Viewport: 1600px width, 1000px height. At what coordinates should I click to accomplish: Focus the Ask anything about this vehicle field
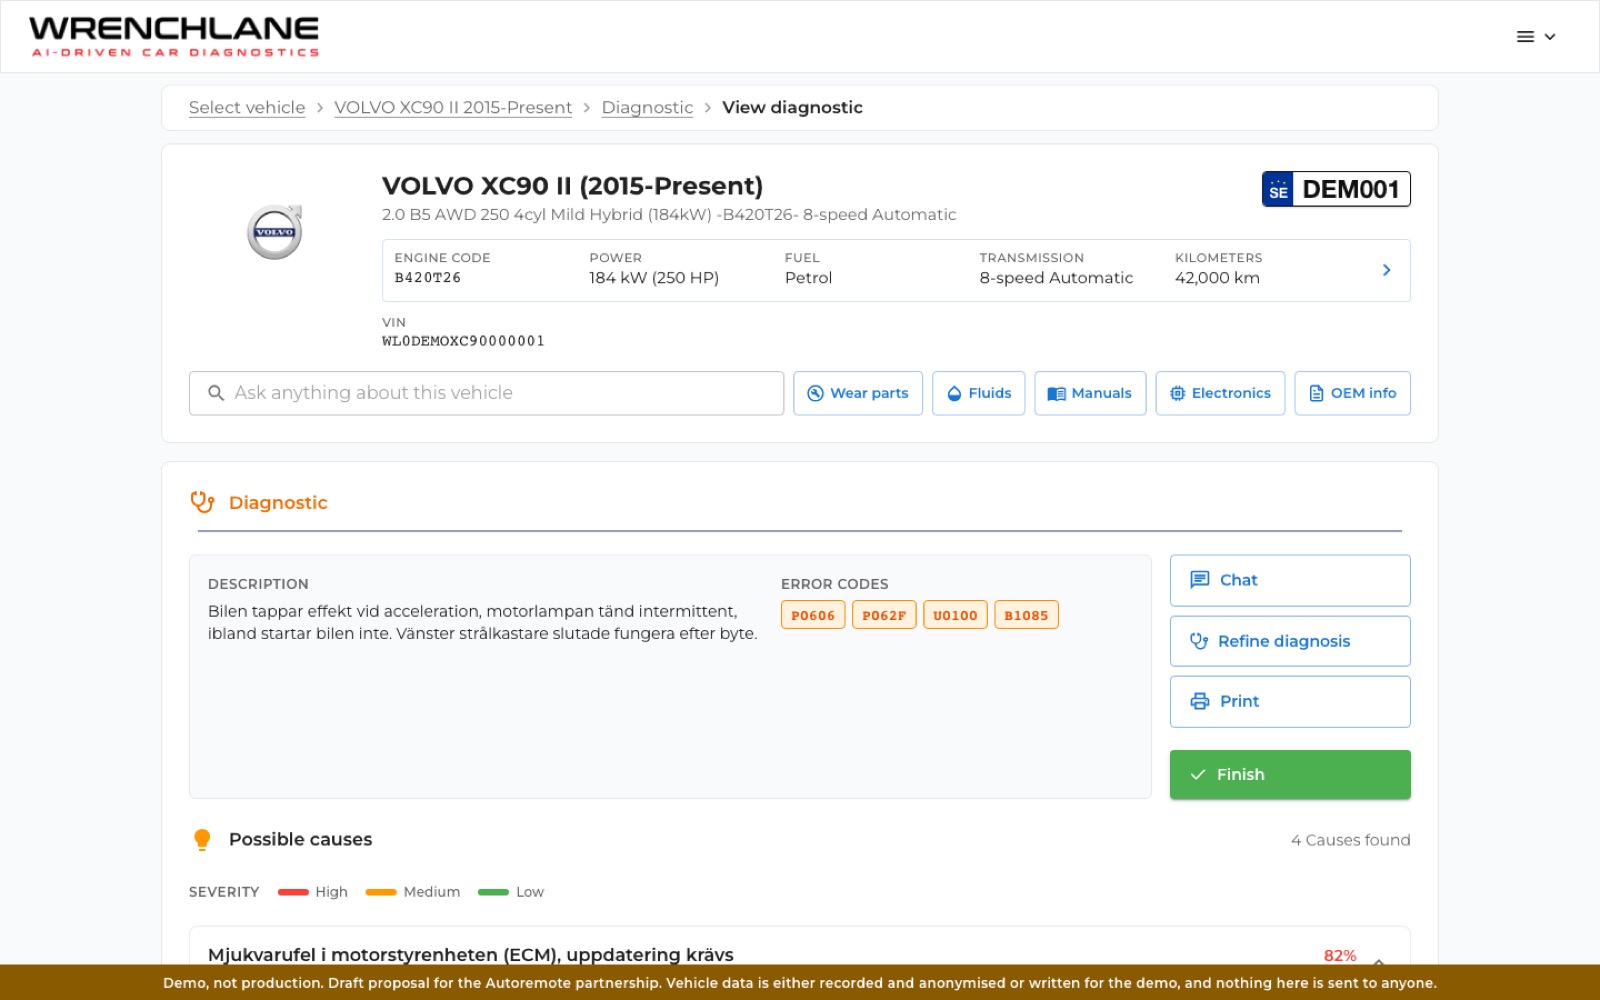pyautogui.click(x=486, y=393)
